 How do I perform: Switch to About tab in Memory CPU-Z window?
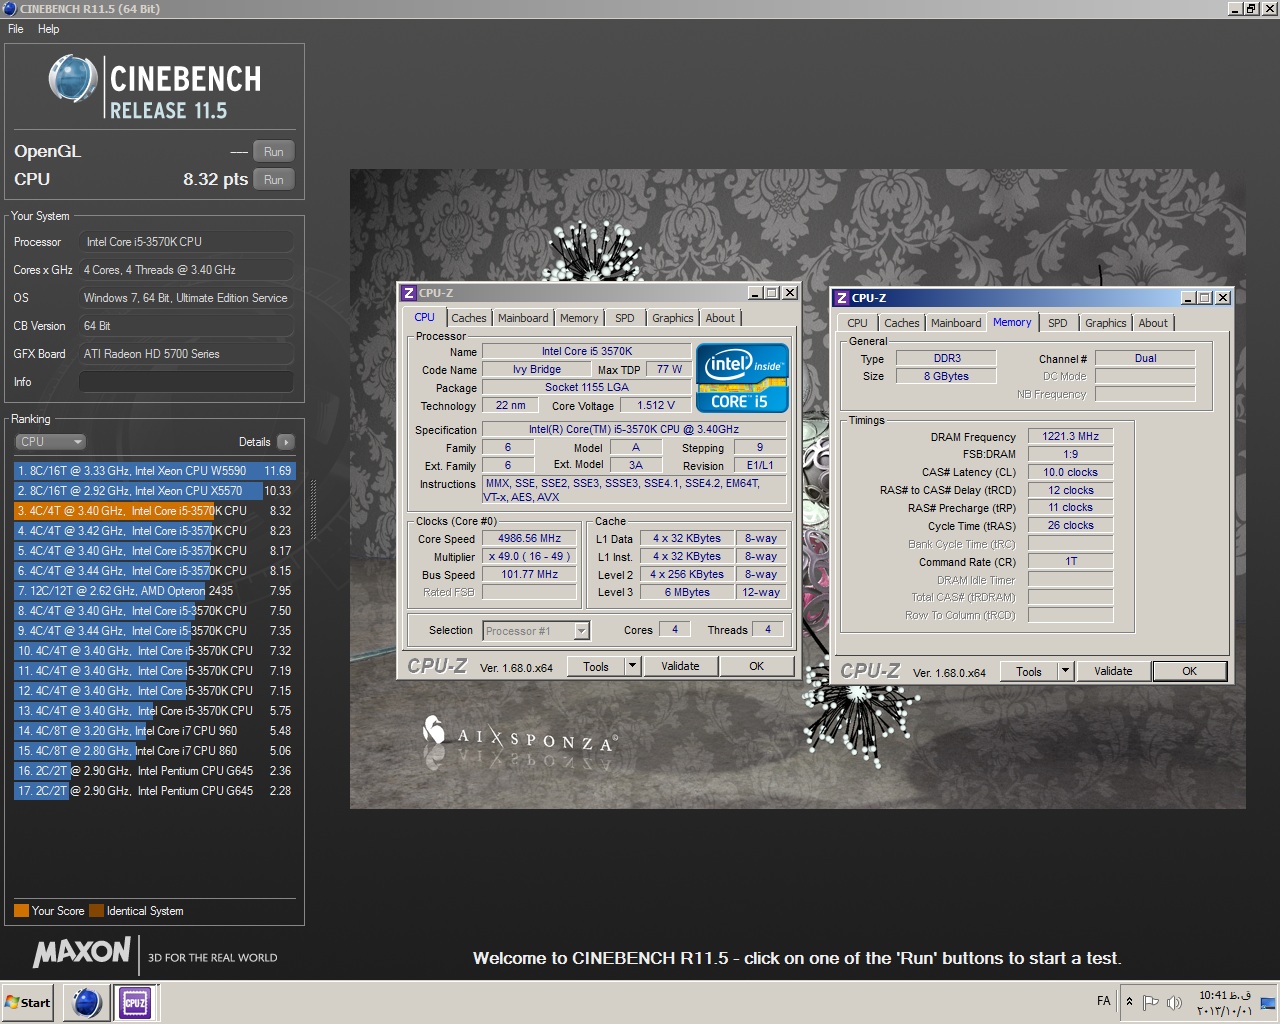pos(1153,323)
